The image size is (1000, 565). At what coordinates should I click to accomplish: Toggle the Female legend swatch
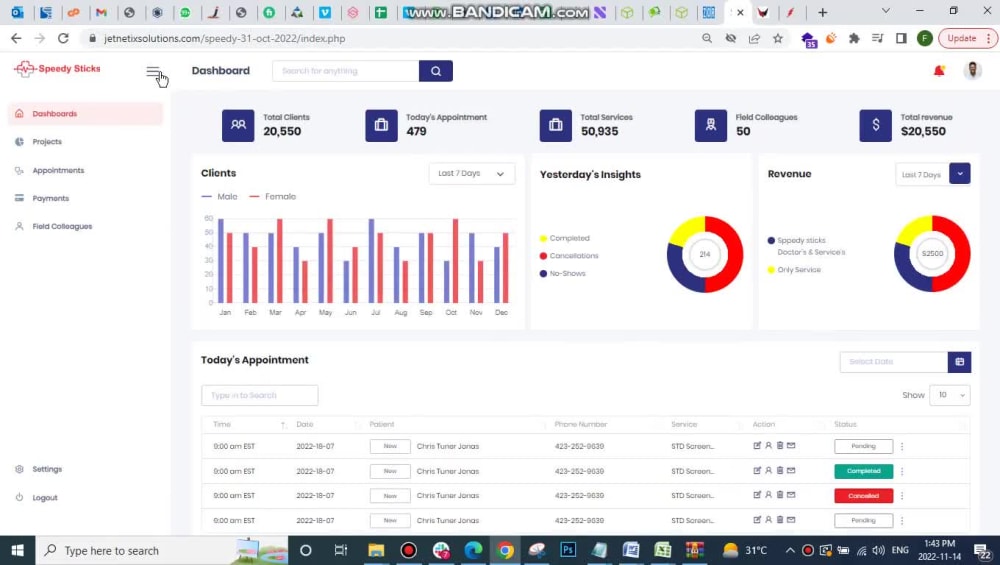[x=254, y=196]
